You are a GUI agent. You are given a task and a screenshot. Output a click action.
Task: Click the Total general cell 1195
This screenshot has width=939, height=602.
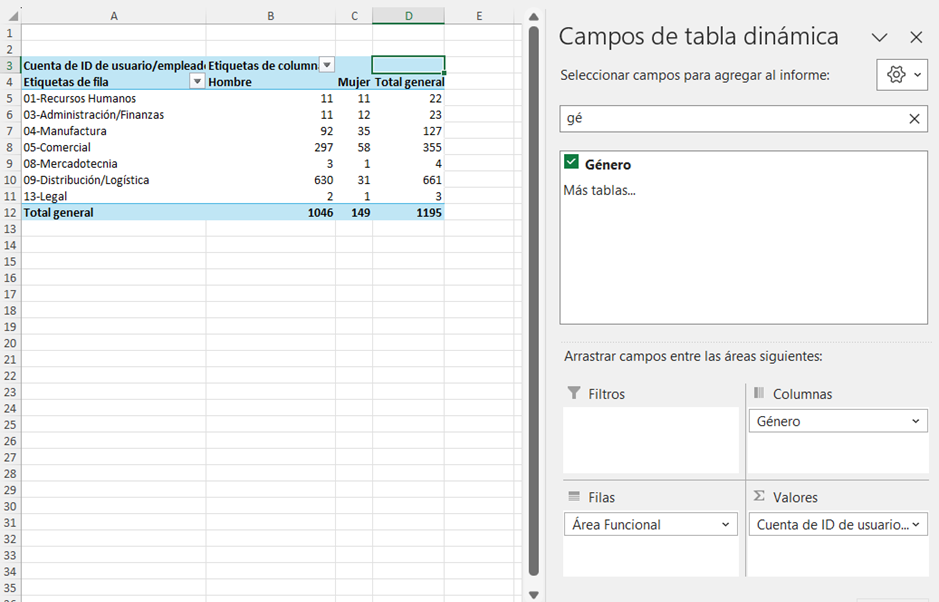(x=408, y=213)
